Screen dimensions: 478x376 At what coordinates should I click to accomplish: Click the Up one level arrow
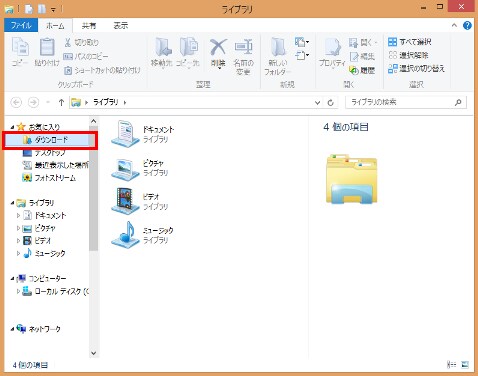tap(61, 102)
